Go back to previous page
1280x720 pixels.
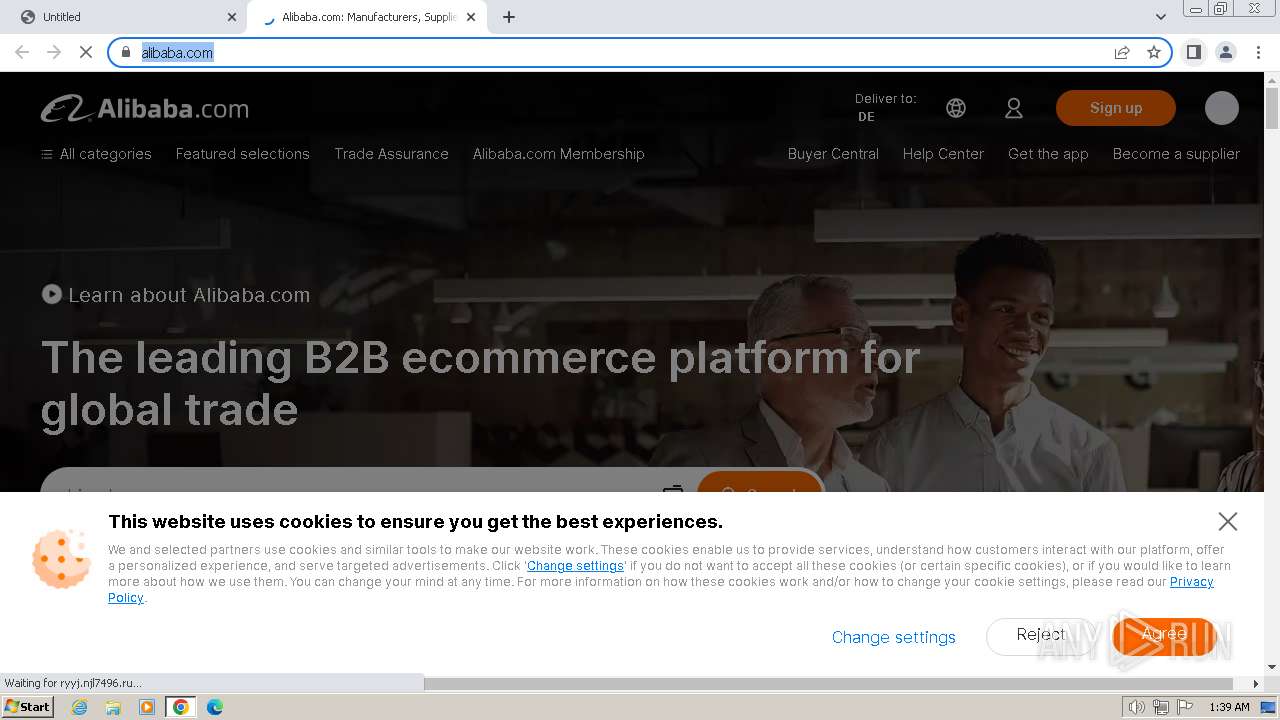[x=22, y=52]
